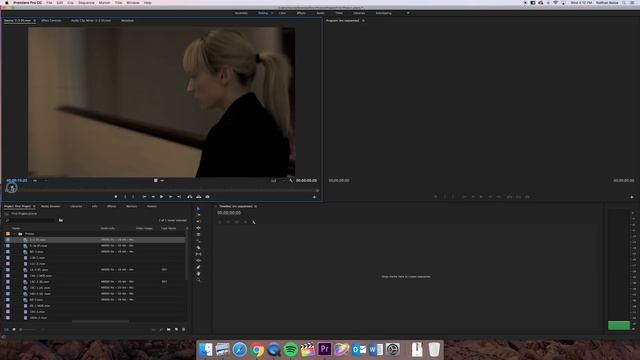Switch to the Effects workspace
Image resolution: width=640 pixels, height=360 pixels.
(301, 13)
